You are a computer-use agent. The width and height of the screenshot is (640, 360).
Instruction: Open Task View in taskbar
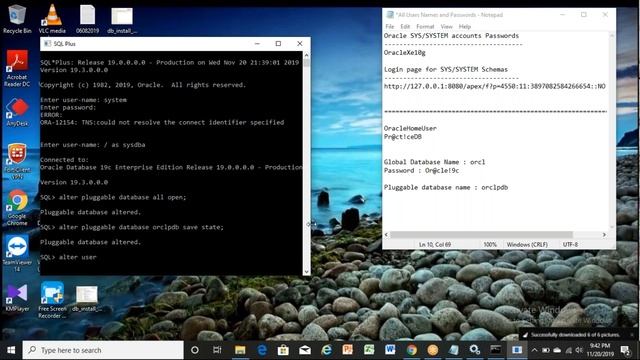tap(217, 350)
